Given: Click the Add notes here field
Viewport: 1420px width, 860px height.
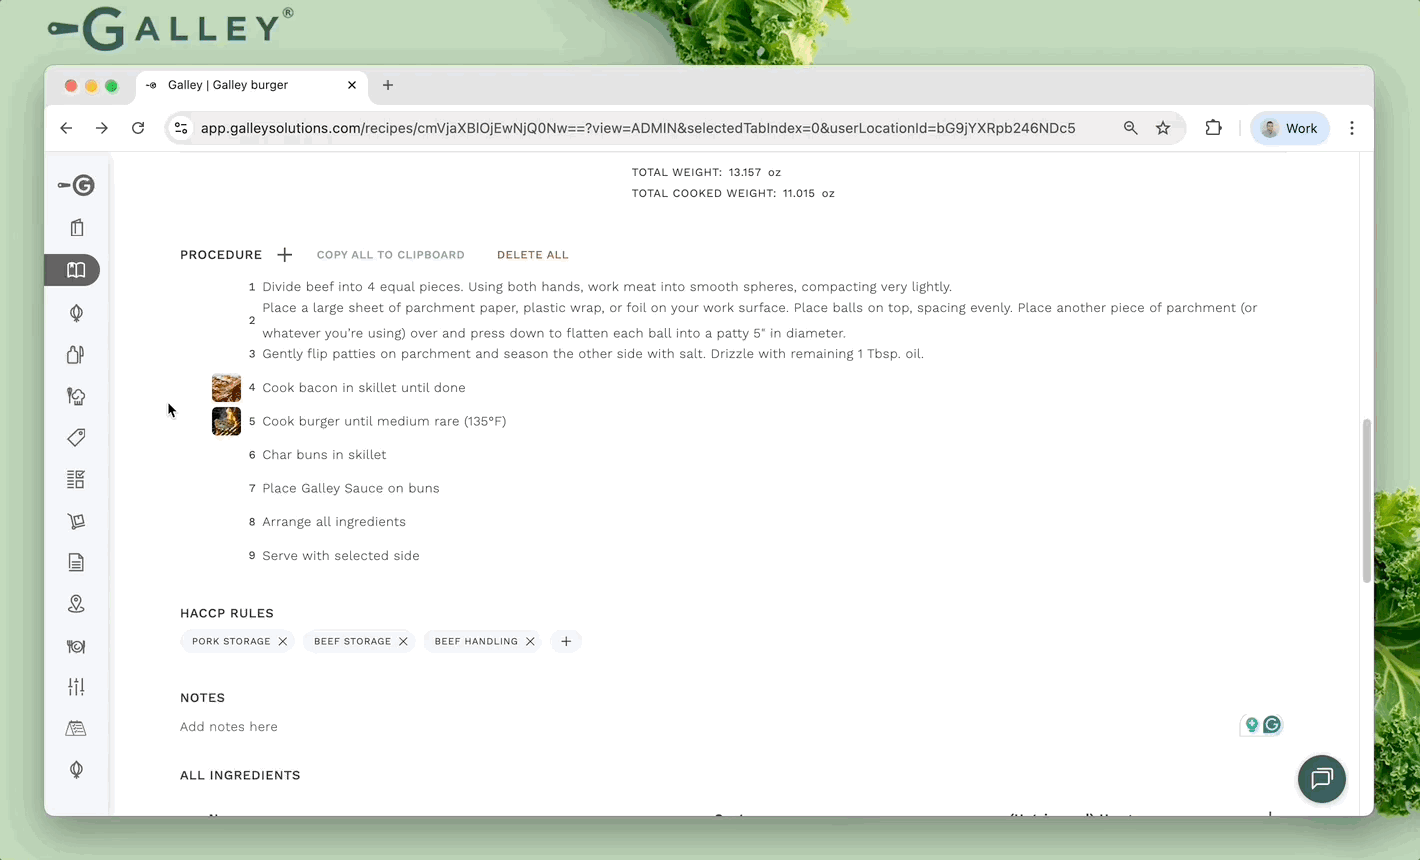Looking at the screenshot, I should click(229, 727).
